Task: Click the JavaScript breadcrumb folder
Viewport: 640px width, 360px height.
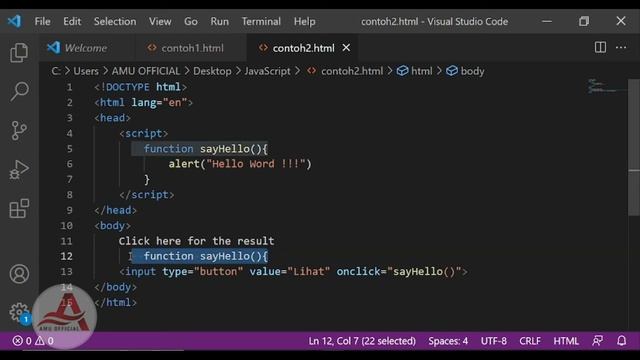Action: (267, 71)
